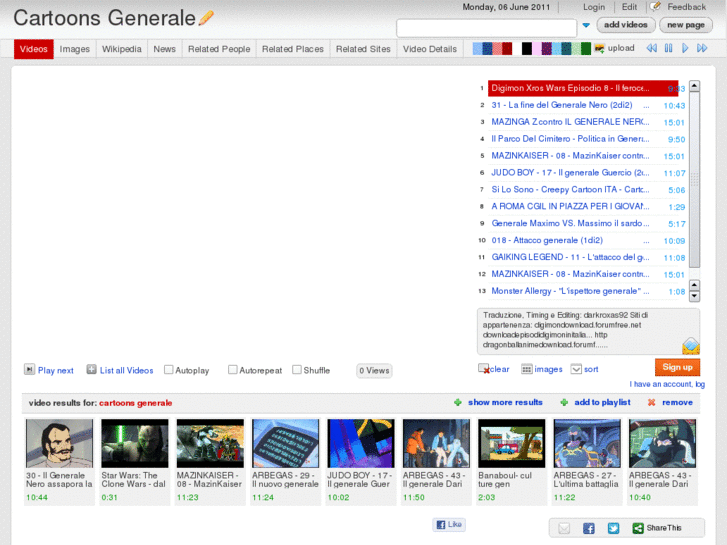727x545 pixels.
Task: Click the new page button
Action: click(686, 25)
